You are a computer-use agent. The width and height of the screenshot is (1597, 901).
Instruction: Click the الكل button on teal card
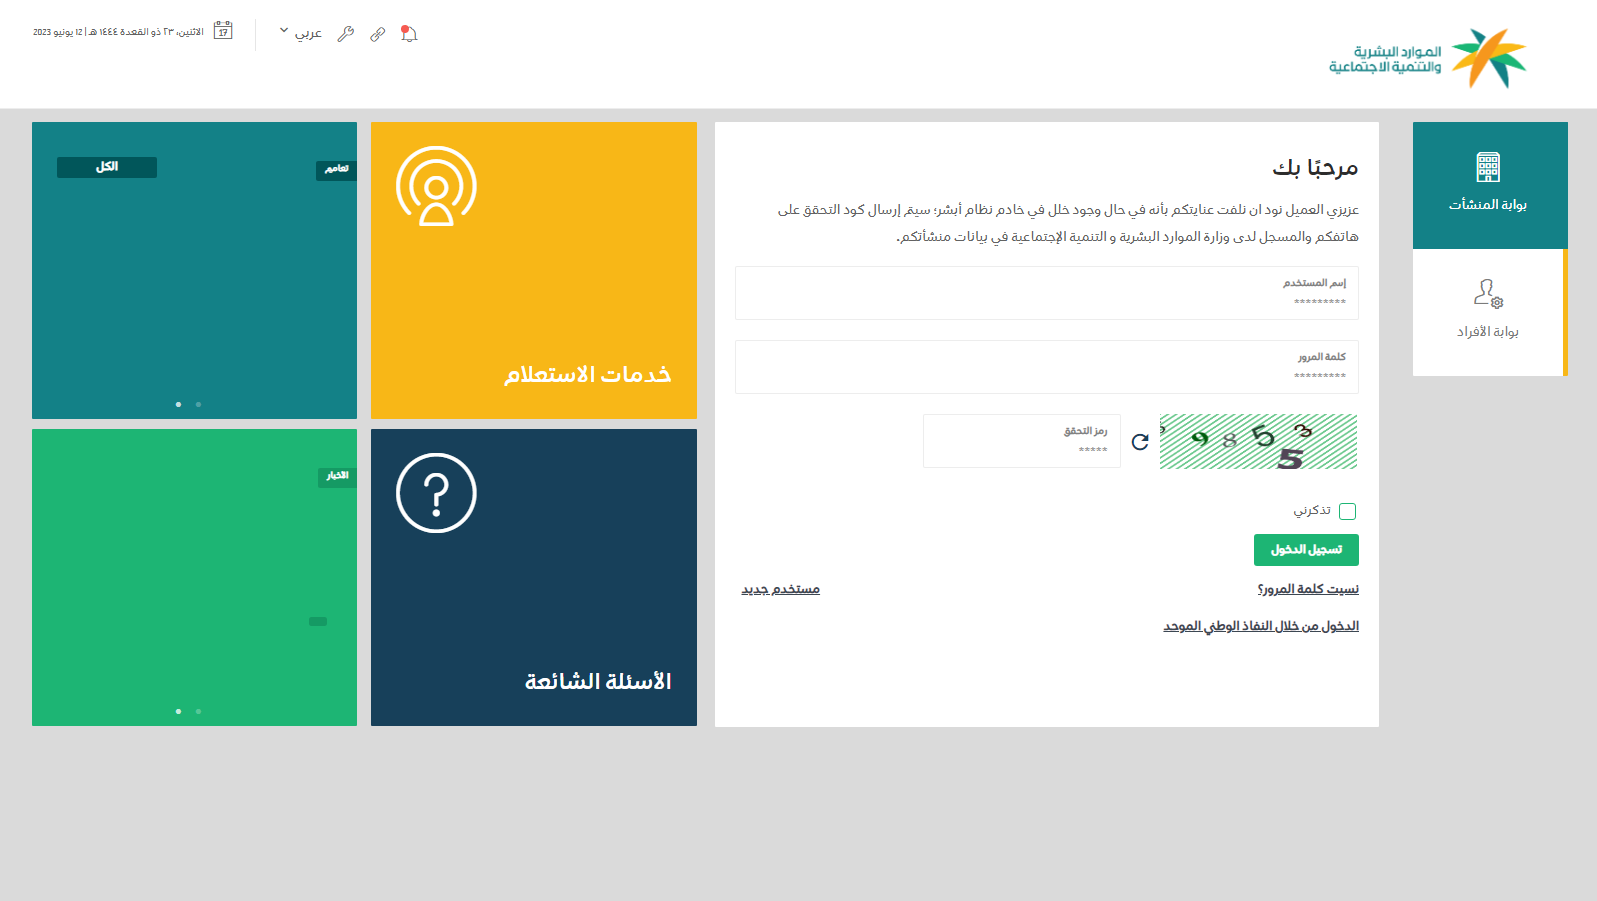(x=107, y=167)
